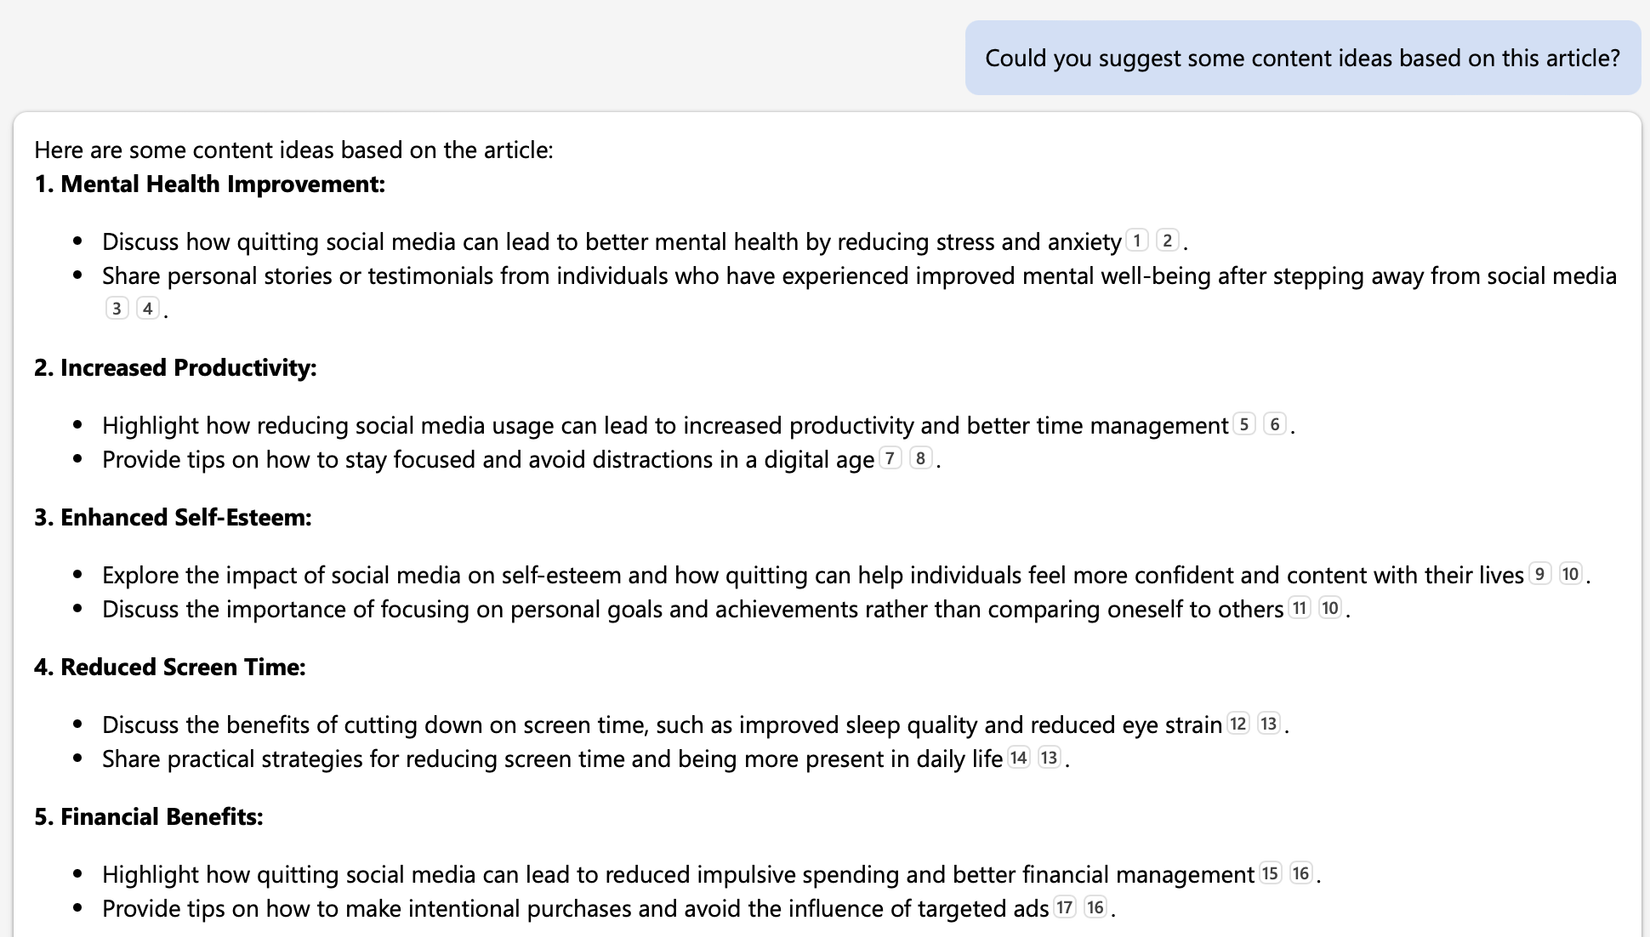The height and width of the screenshot is (937, 1650).
Task: Open citation 15 after better financial management
Action: click(1270, 874)
